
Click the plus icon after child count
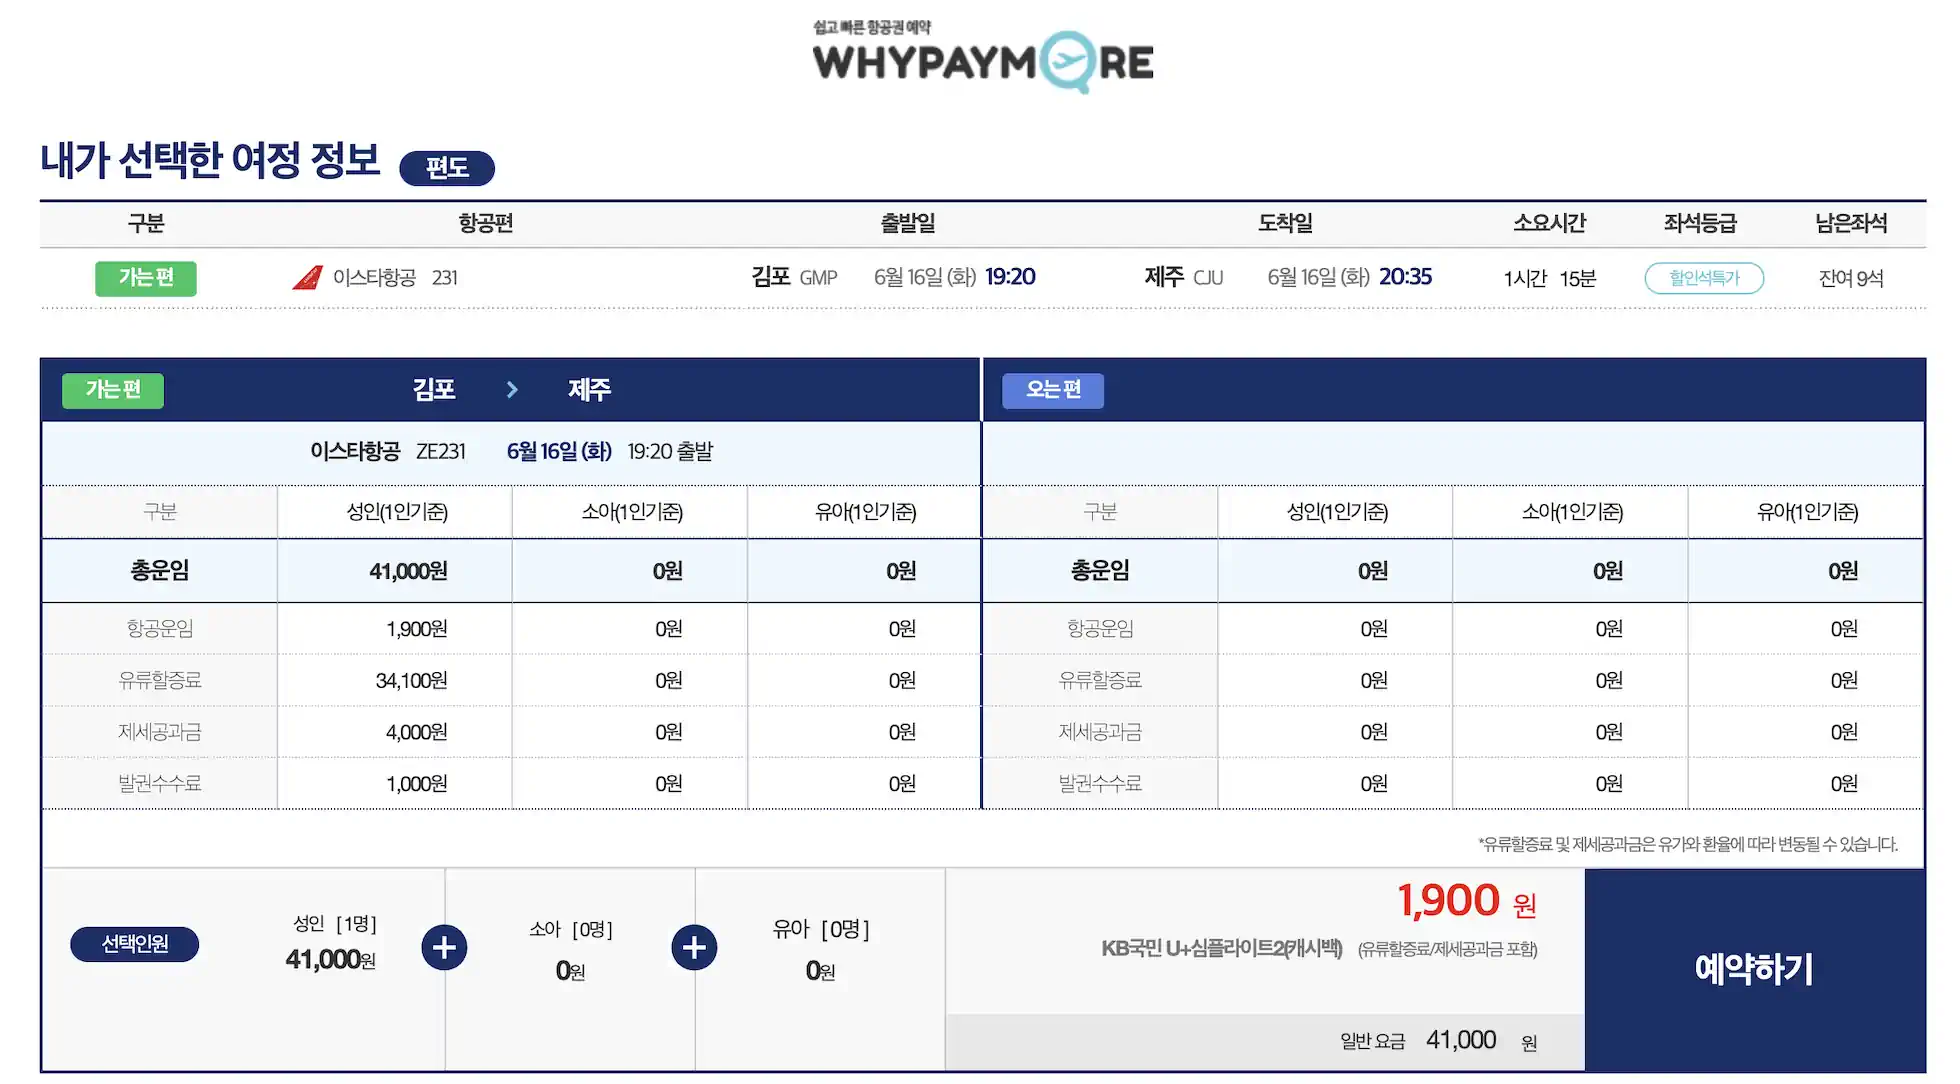(694, 947)
